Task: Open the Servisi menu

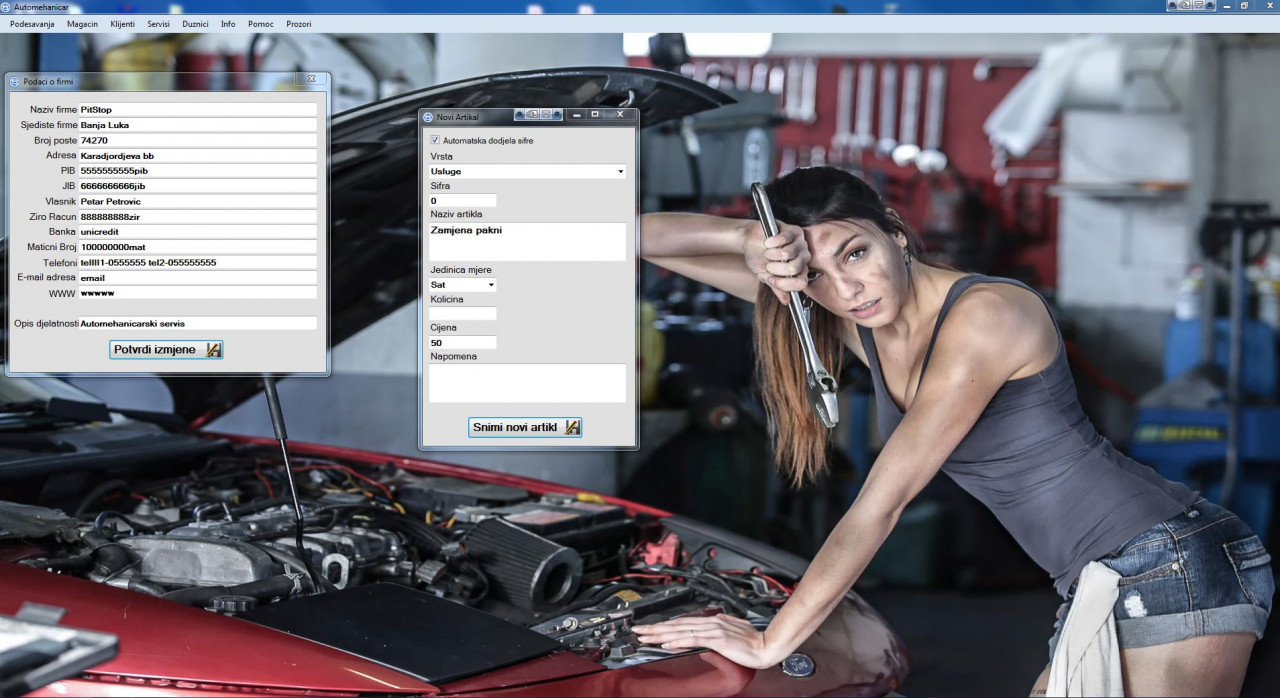Action: (x=158, y=24)
